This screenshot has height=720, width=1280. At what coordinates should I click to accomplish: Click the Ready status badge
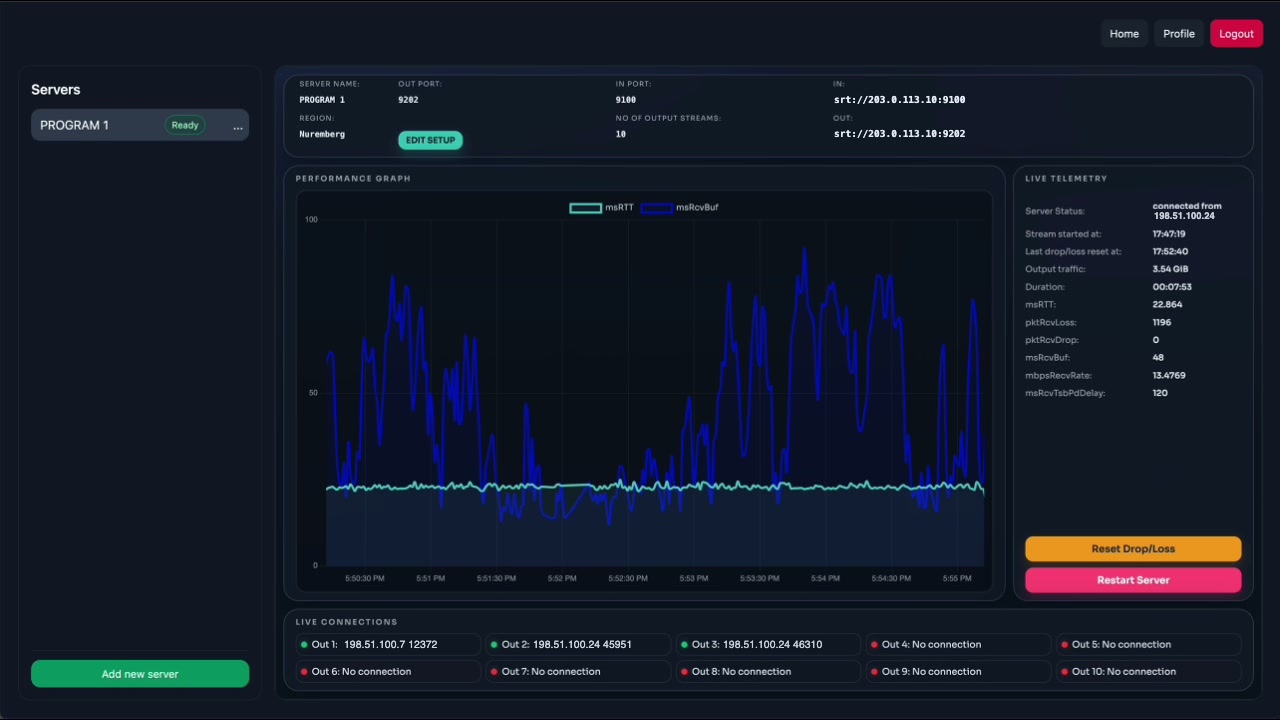point(185,125)
